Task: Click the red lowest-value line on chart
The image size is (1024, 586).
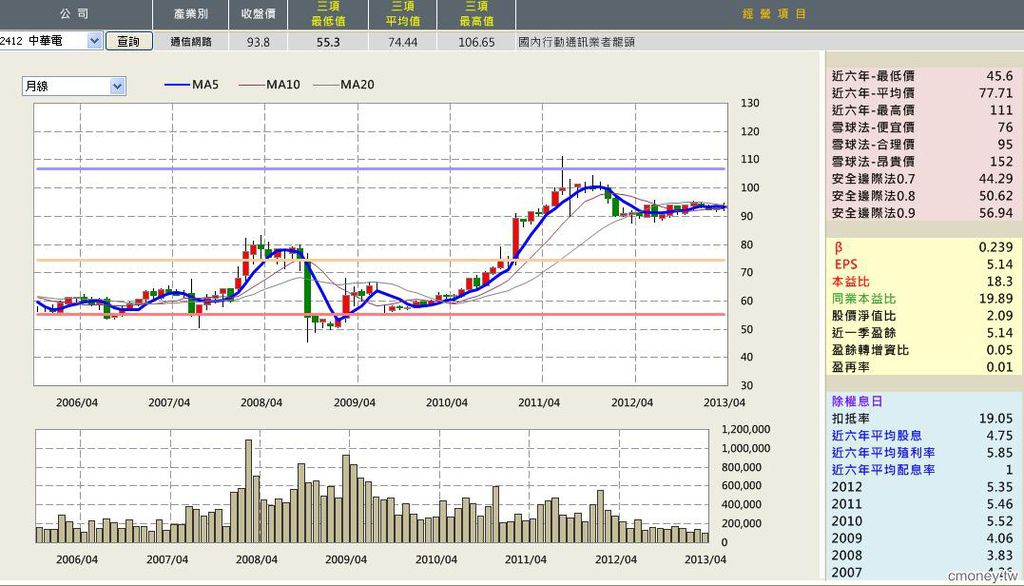Action: 381,314
